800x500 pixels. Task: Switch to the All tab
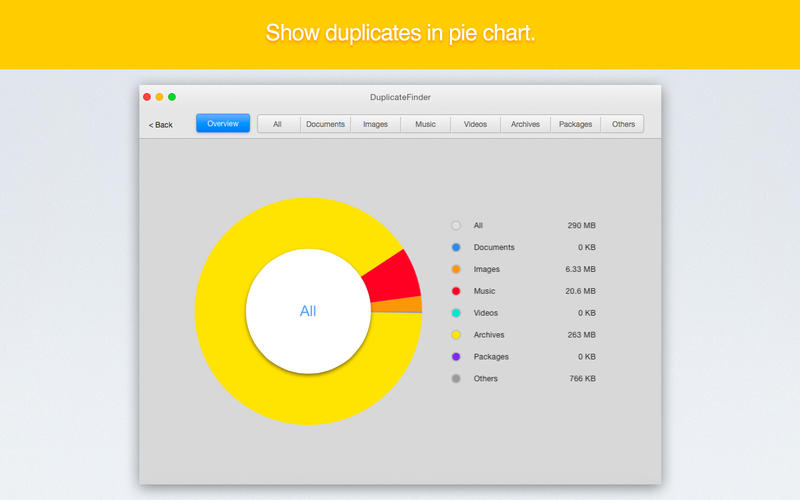279,124
